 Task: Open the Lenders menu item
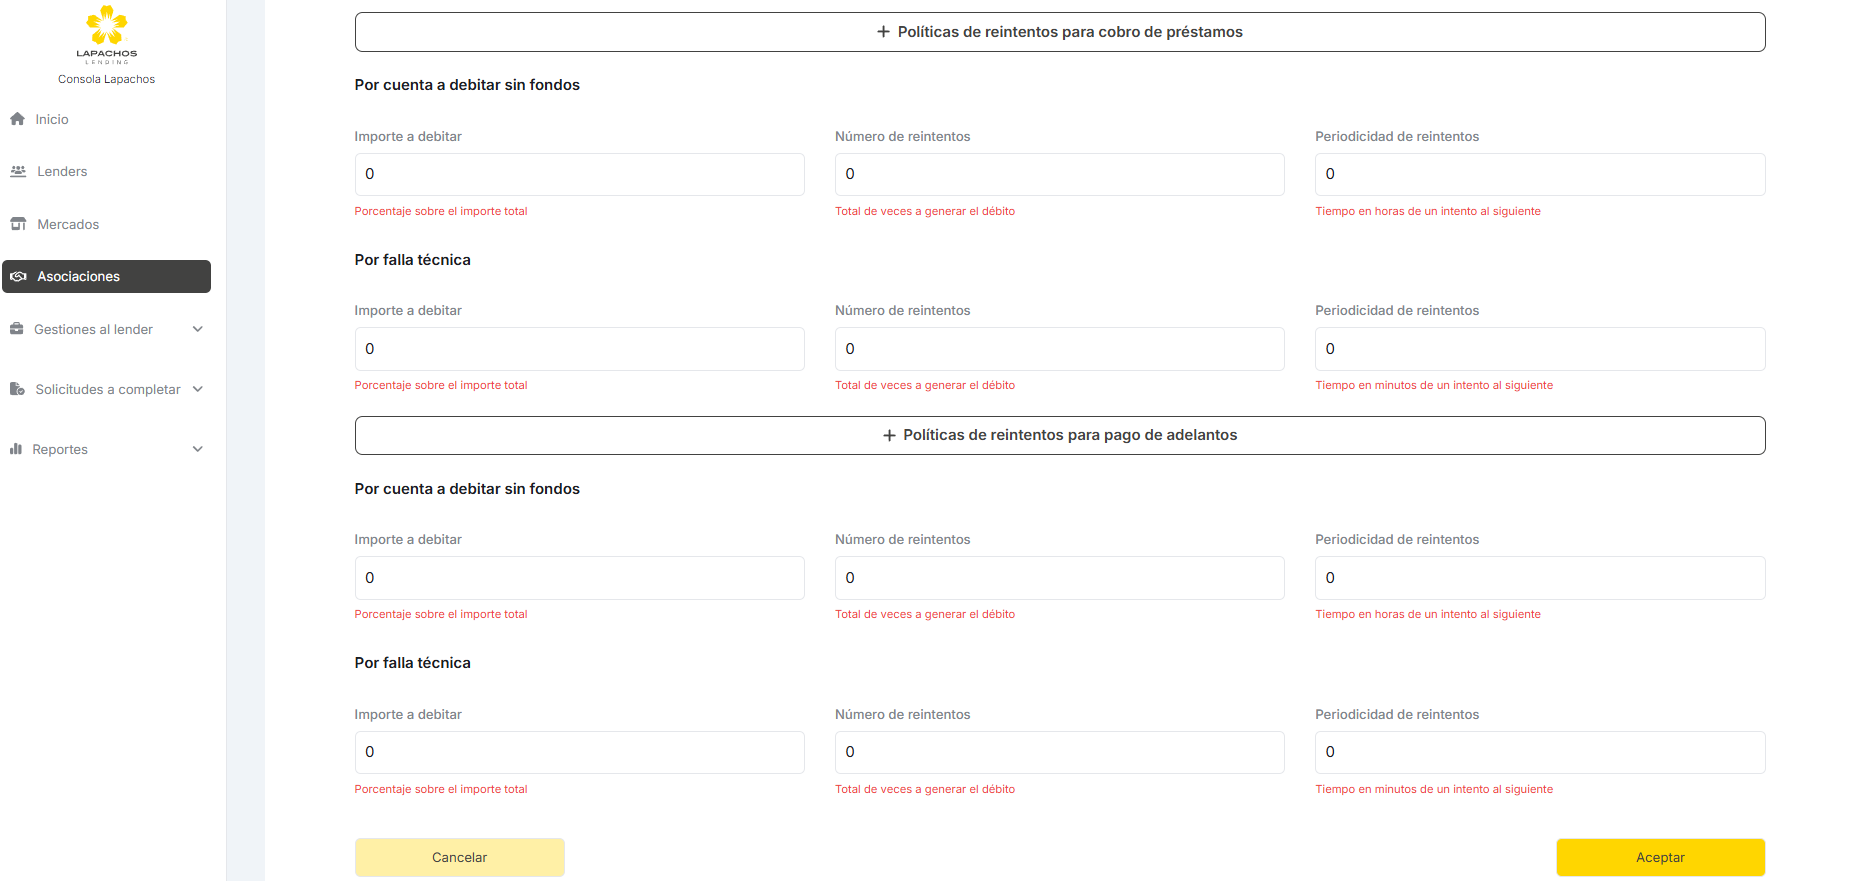pyautogui.click(x=62, y=171)
